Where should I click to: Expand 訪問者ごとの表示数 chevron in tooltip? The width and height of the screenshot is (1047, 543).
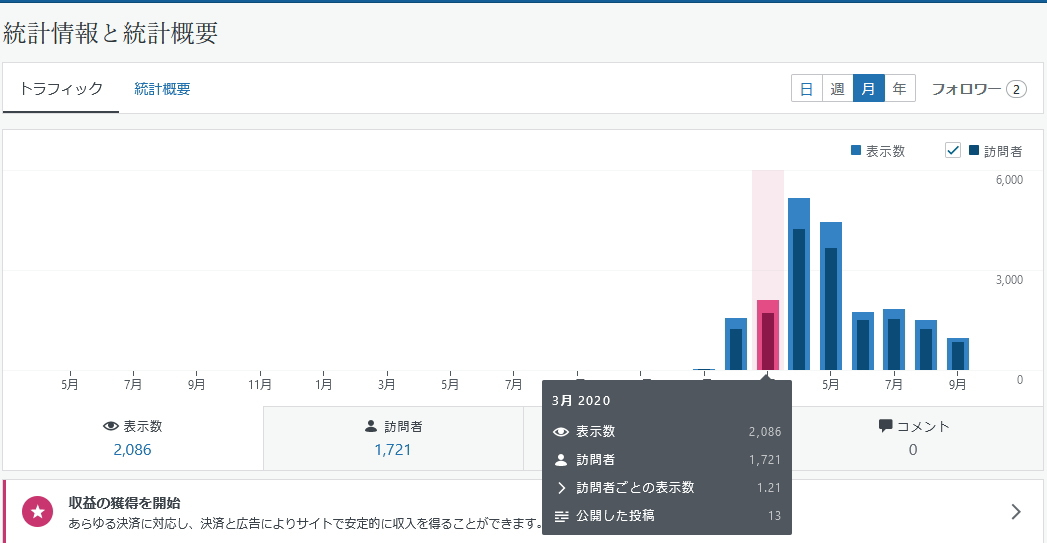[561, 488]
